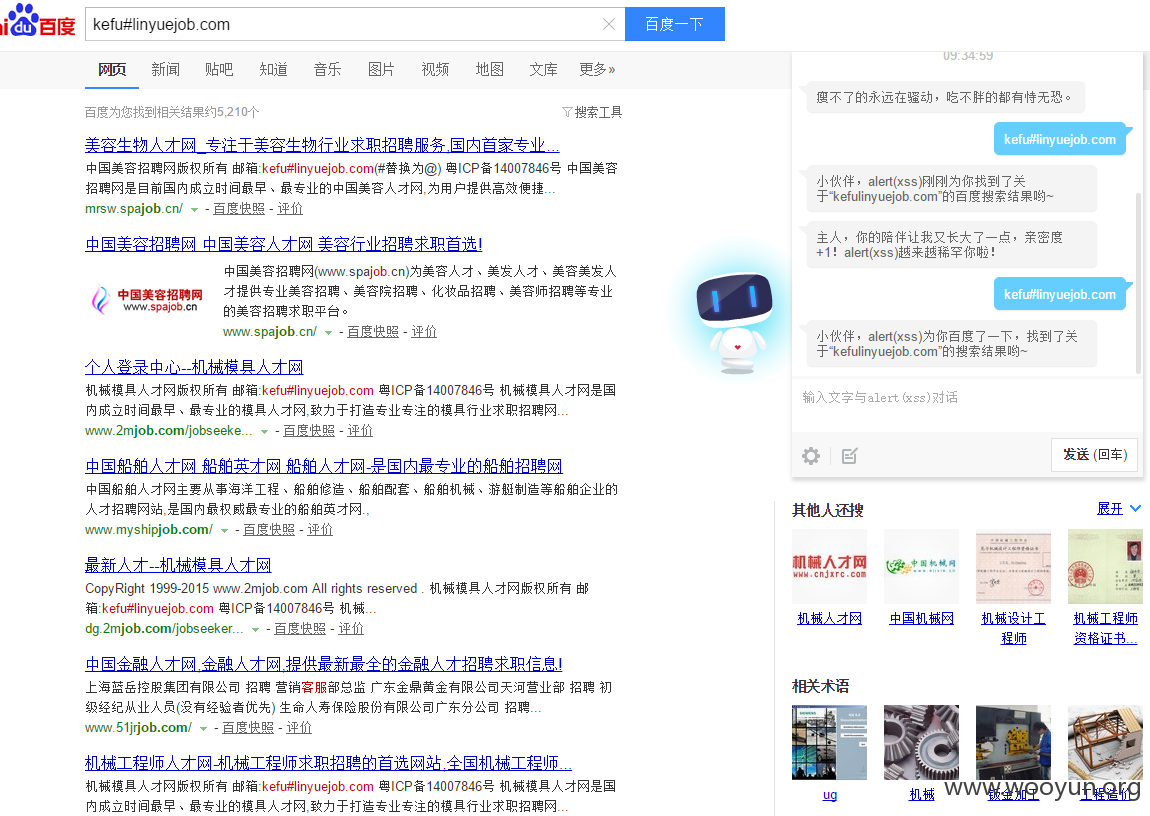Click the robot assistant mascot
The width and height of the screenshot is (1150, 816).
click(x=734, y=322)
